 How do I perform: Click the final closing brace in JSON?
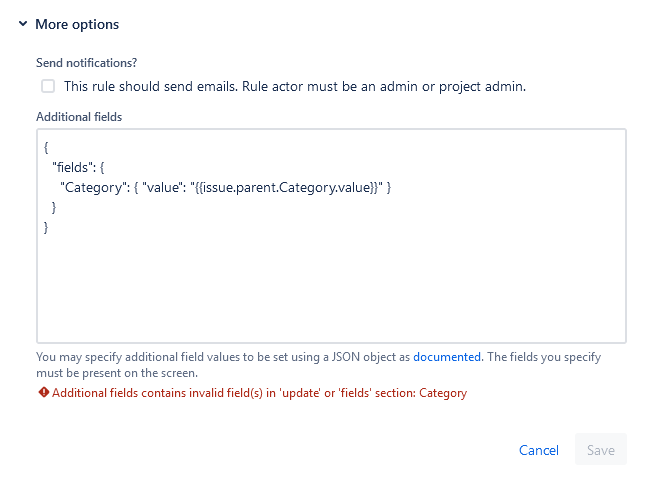click(47, 228)
